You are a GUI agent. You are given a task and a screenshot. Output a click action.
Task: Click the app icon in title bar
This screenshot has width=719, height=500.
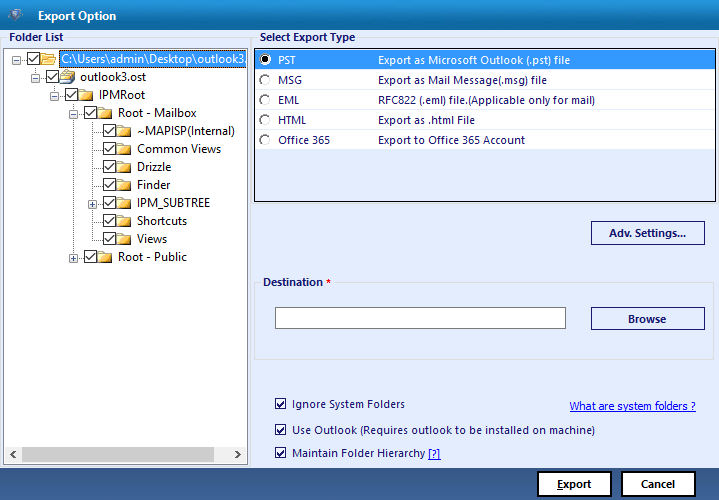(x=16, y=15)
